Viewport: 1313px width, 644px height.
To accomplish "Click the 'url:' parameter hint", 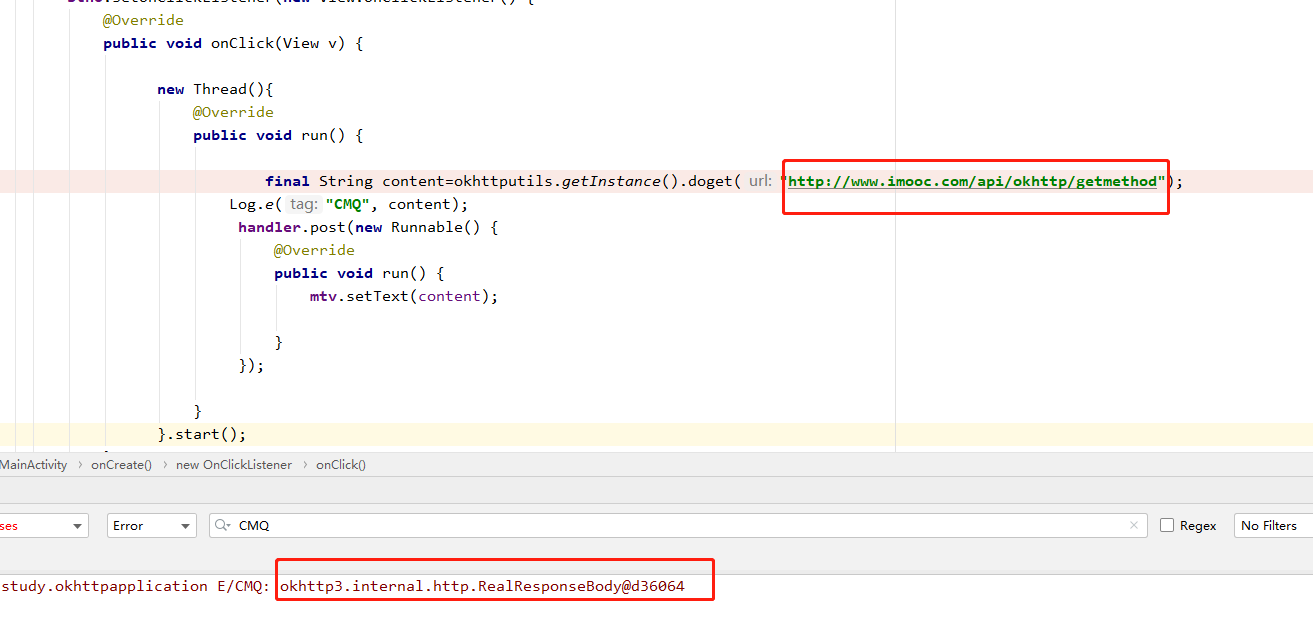I will tap(760, 181).
